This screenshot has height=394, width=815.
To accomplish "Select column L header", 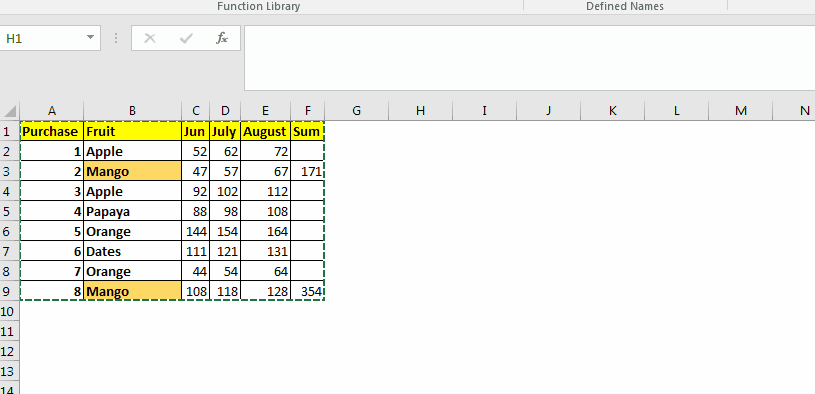I will pos(676,111).
